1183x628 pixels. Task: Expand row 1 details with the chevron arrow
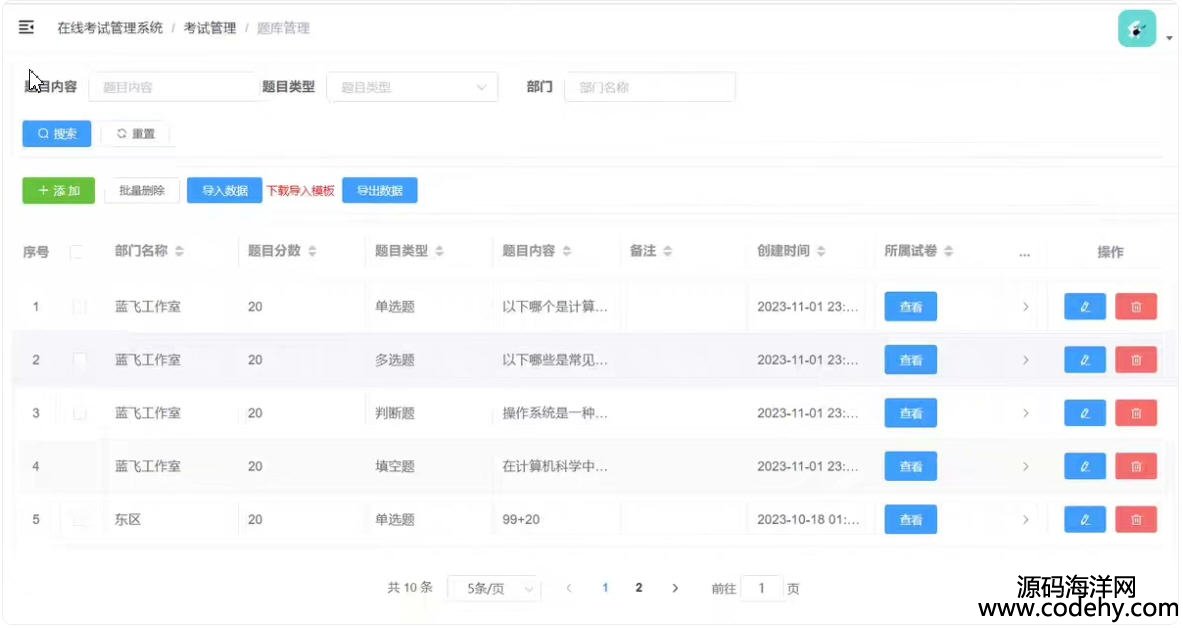[1025, 307]
